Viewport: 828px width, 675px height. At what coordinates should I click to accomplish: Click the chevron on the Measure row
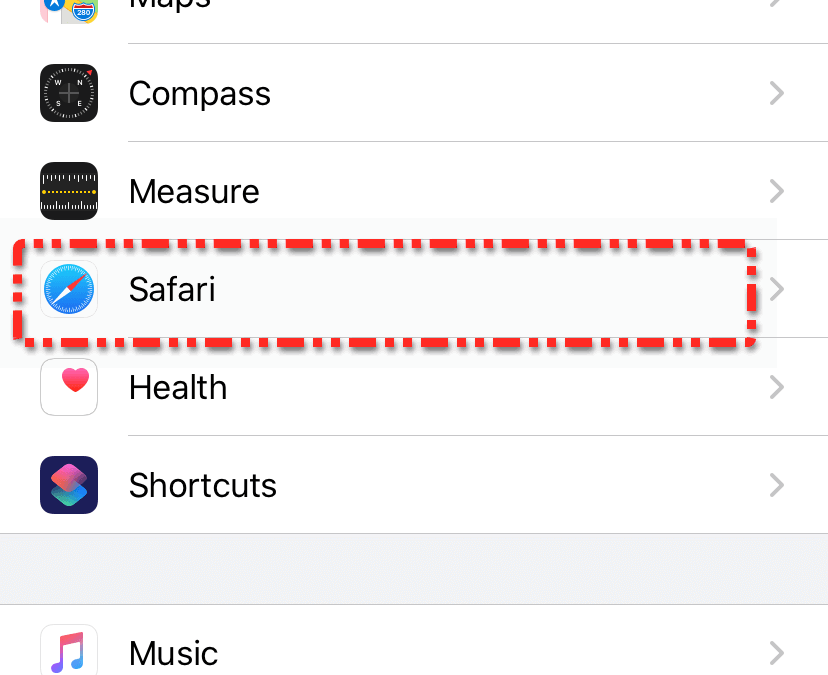(x=776, y=191)
